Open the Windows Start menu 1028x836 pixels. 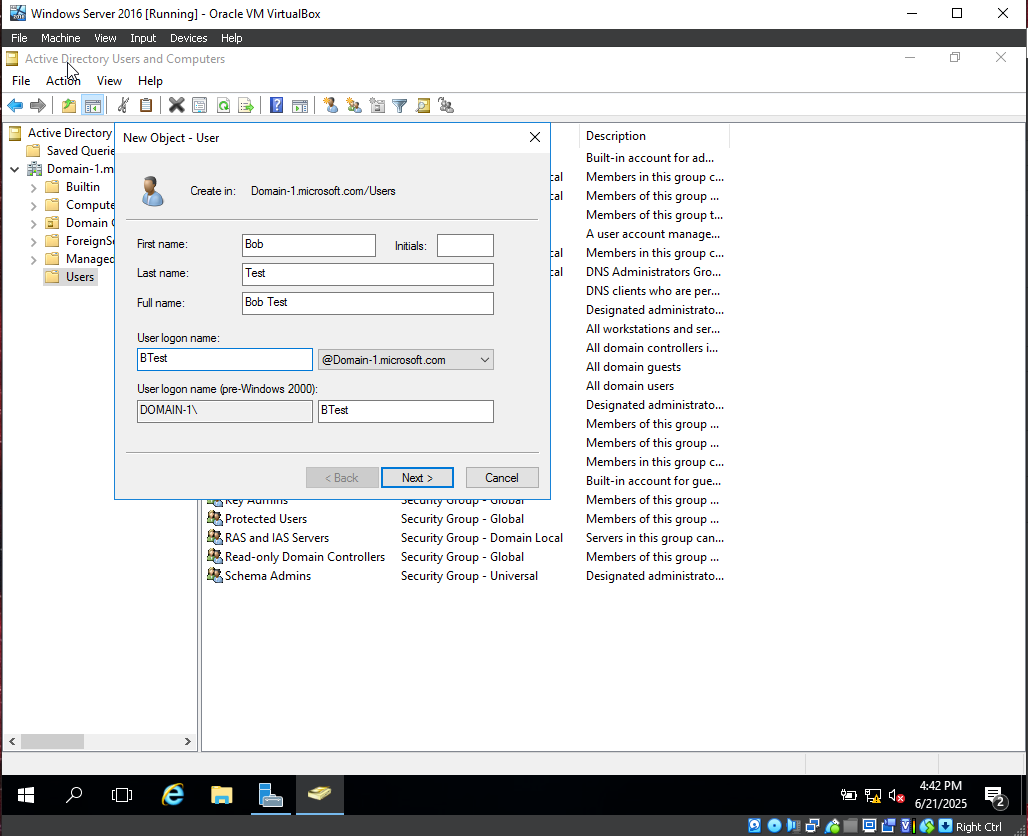[26, 795]
